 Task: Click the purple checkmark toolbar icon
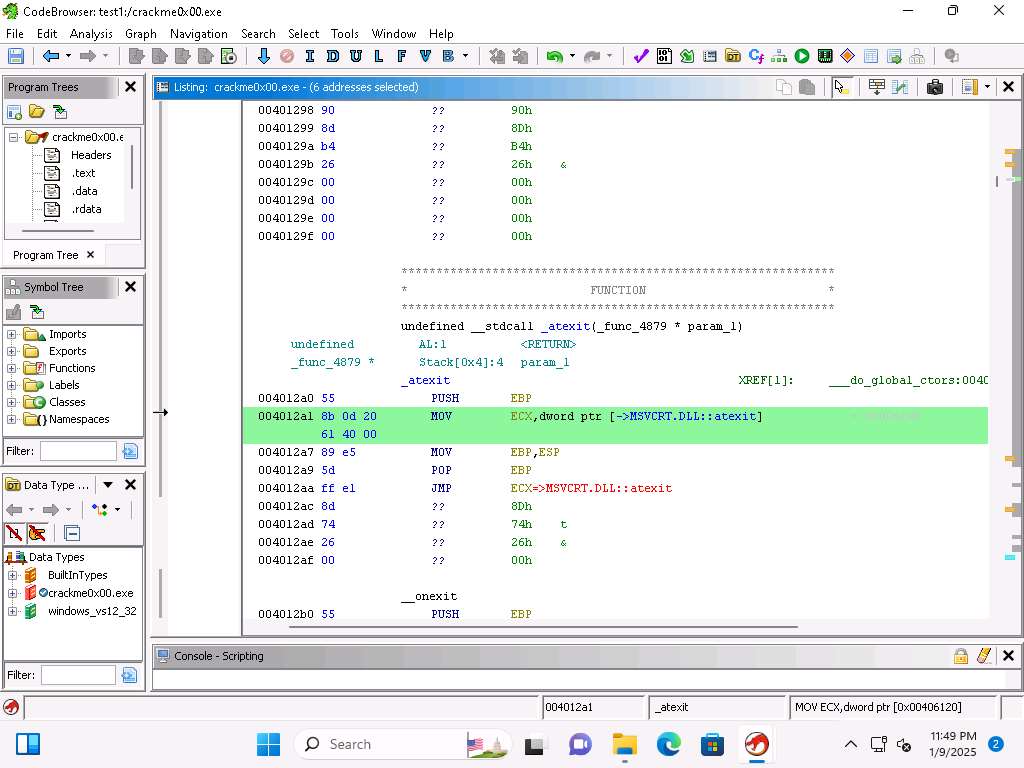coord(641,57)
